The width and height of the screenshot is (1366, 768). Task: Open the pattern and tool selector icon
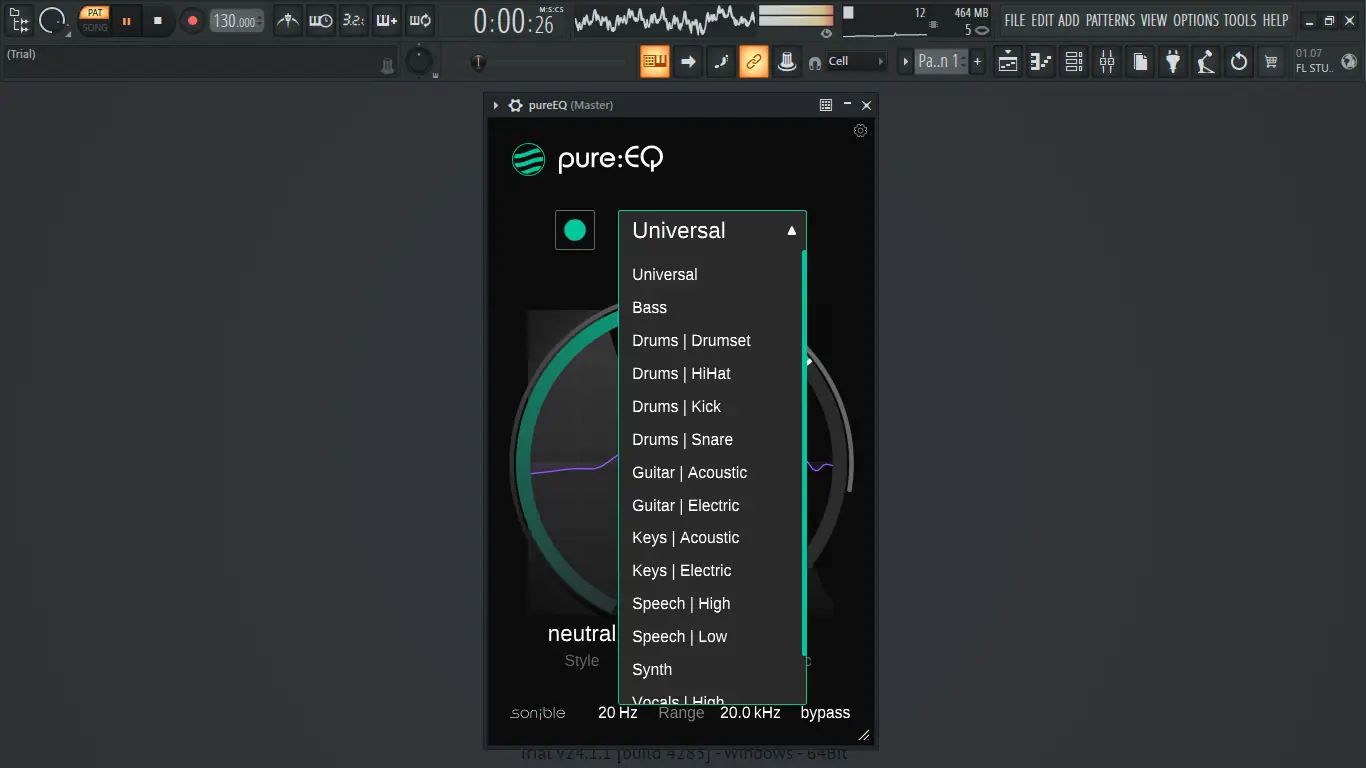20,20
